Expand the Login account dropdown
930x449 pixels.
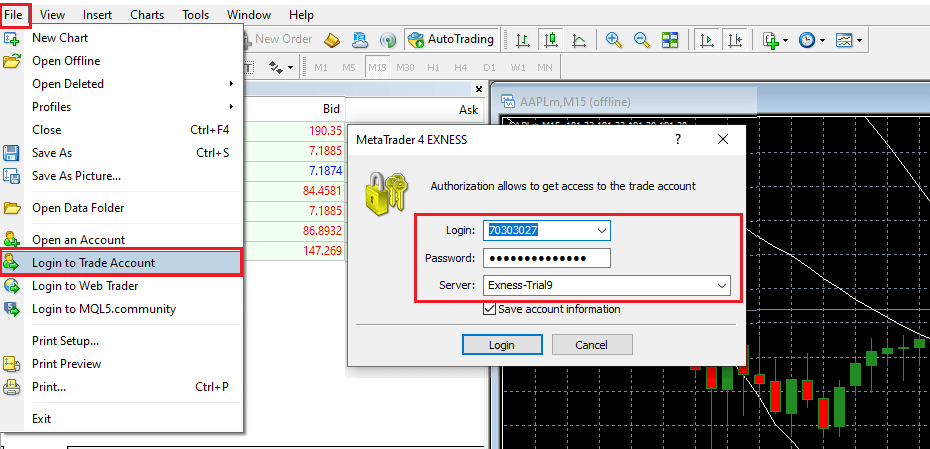pyautogui.click(x=600, y=230)
